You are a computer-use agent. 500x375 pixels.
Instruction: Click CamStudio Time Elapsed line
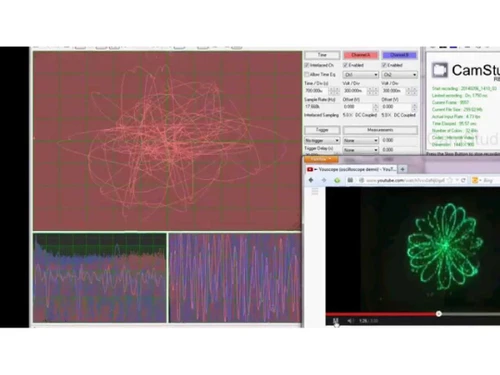click(x=454, y=123)
